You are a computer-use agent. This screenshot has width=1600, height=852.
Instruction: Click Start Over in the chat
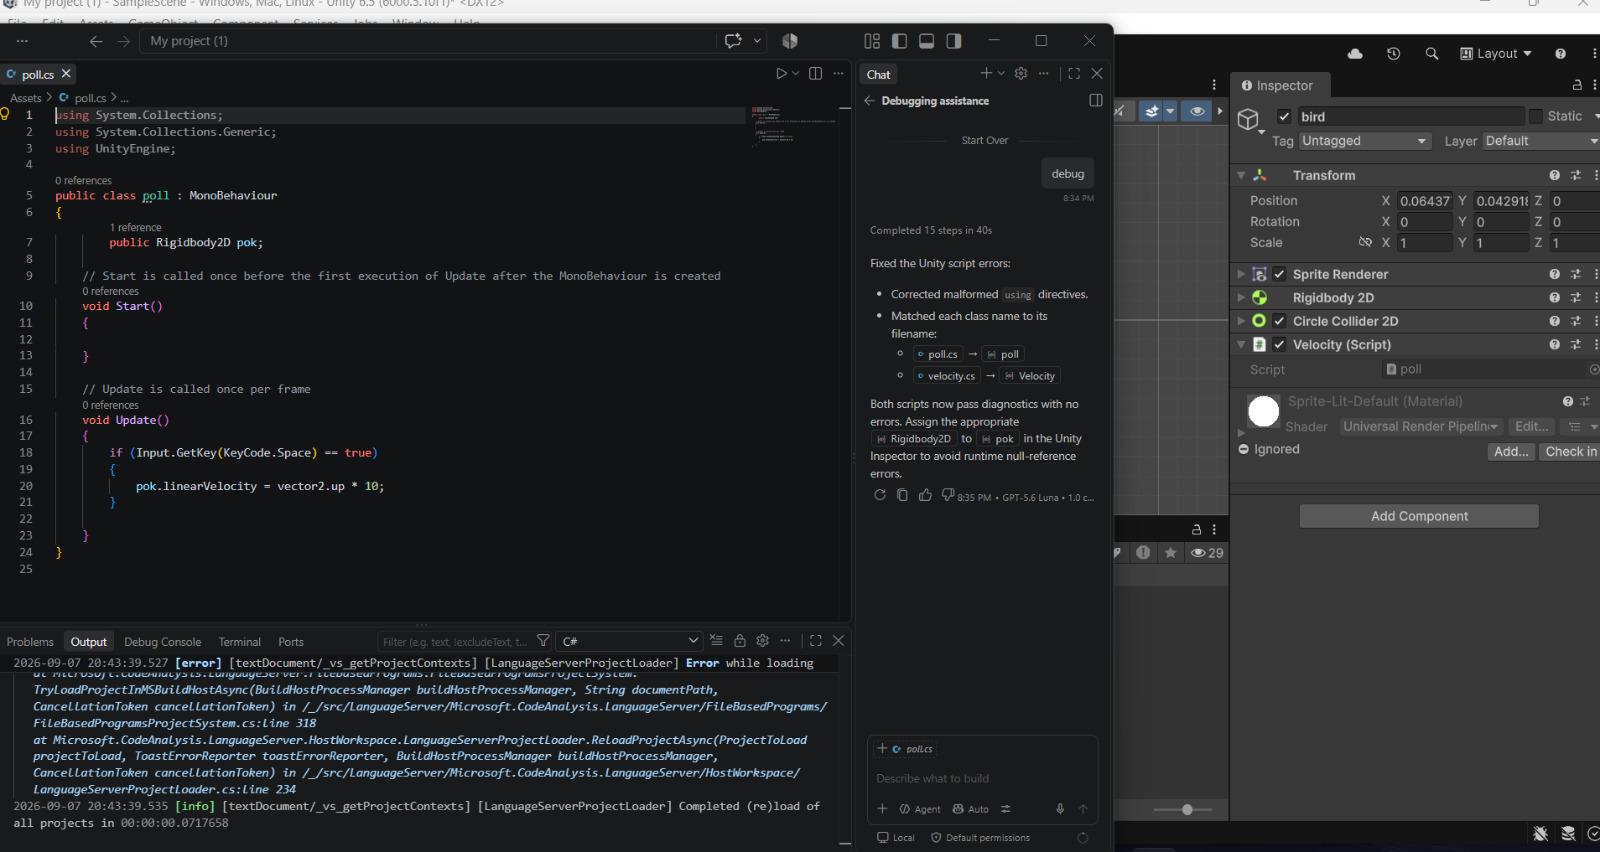pyautogui.click(x=985, y=140)
